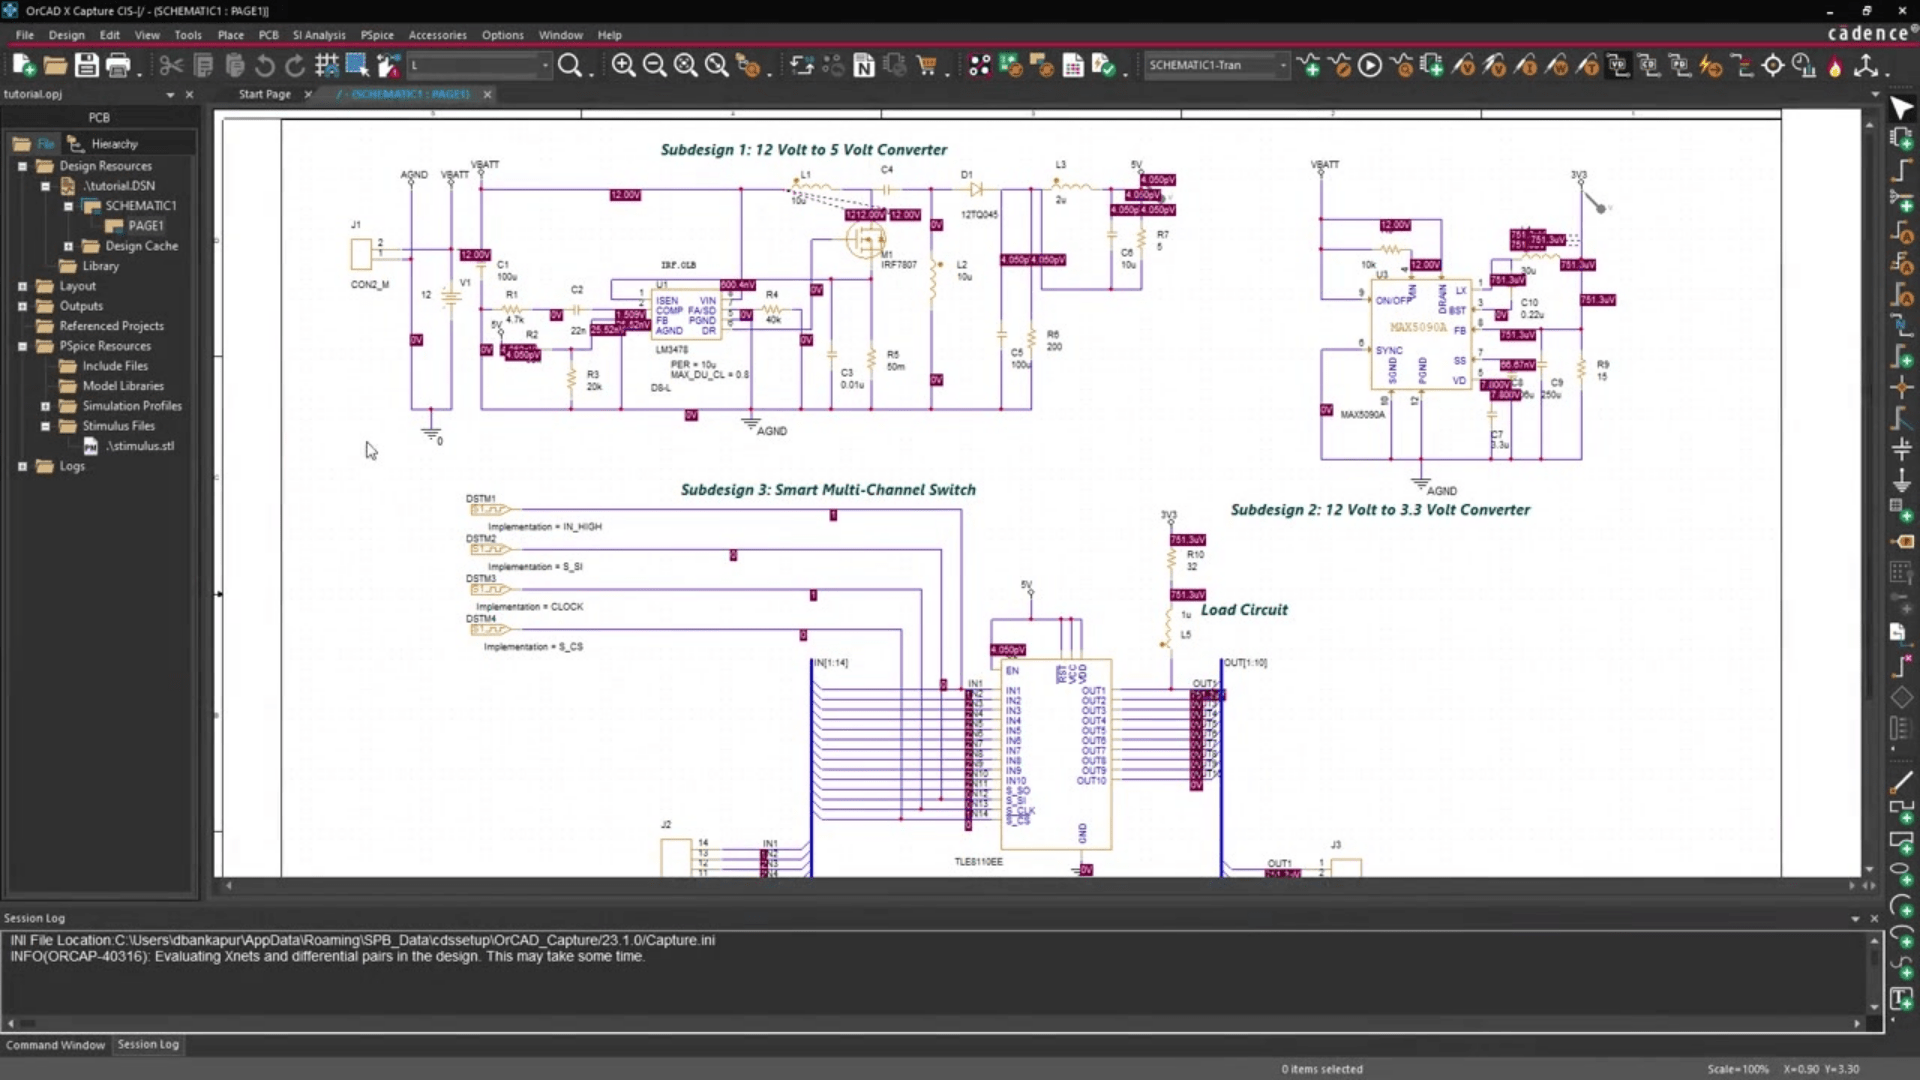
Task: Run PSpice simulation play button
Action: 1370,66
